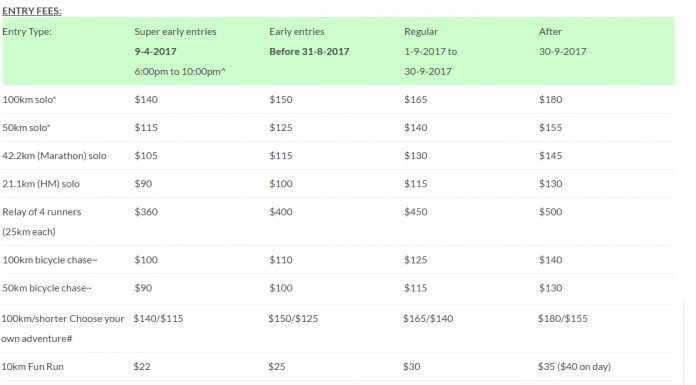Click the 50km bicycle chase label

[x=47, y=288]
